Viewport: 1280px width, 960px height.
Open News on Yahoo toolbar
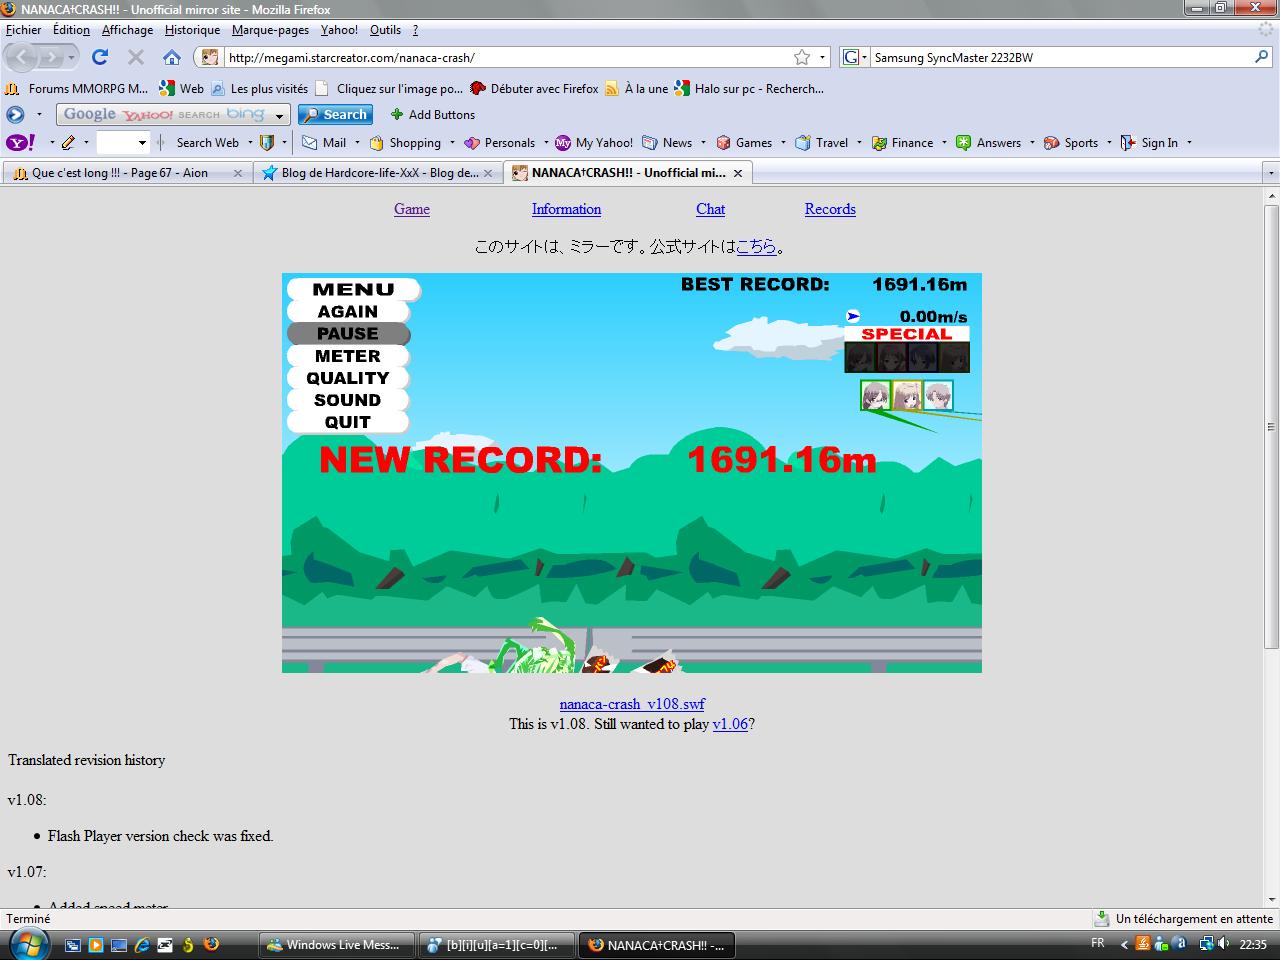click(x=667, y=143)
